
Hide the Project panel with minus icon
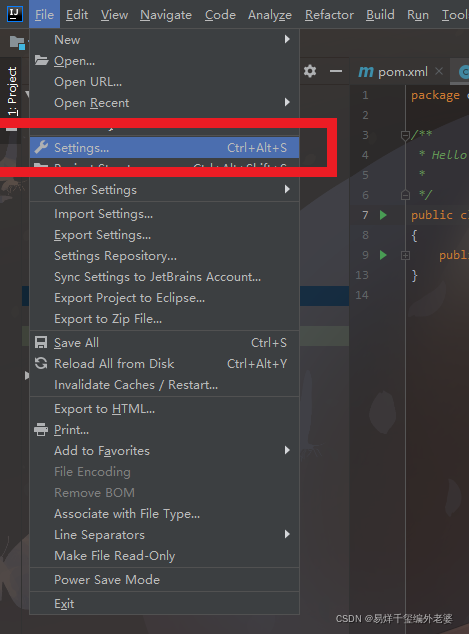point(336,72)
